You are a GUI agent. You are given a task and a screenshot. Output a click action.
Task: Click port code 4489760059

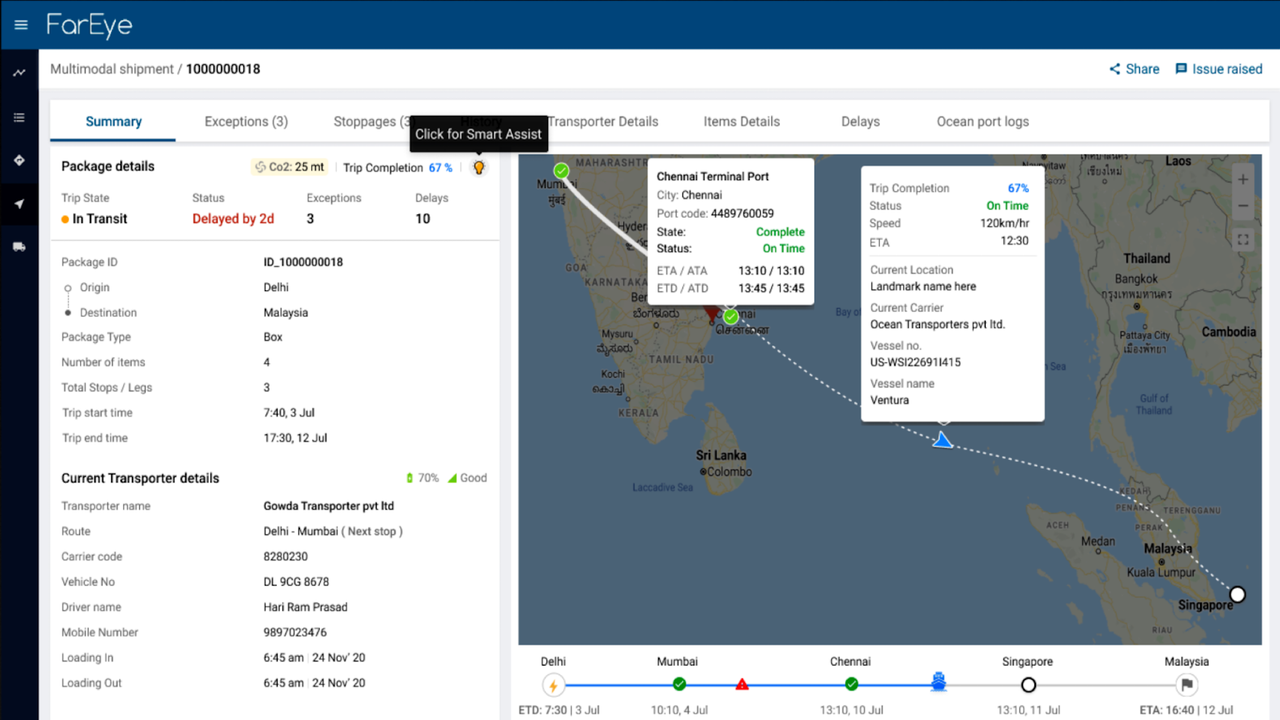click(x=743, y=213)
